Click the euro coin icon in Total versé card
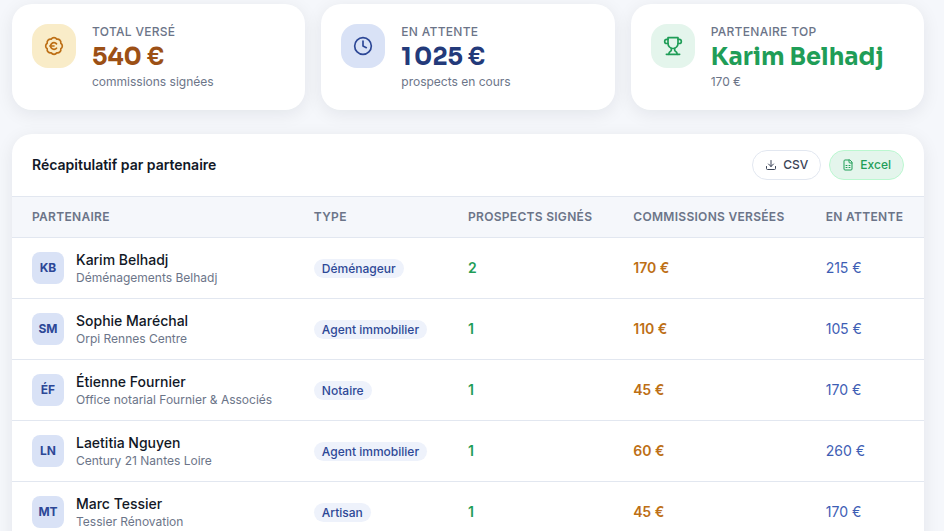Screen dimensions: 944x531 click(54, 46)
